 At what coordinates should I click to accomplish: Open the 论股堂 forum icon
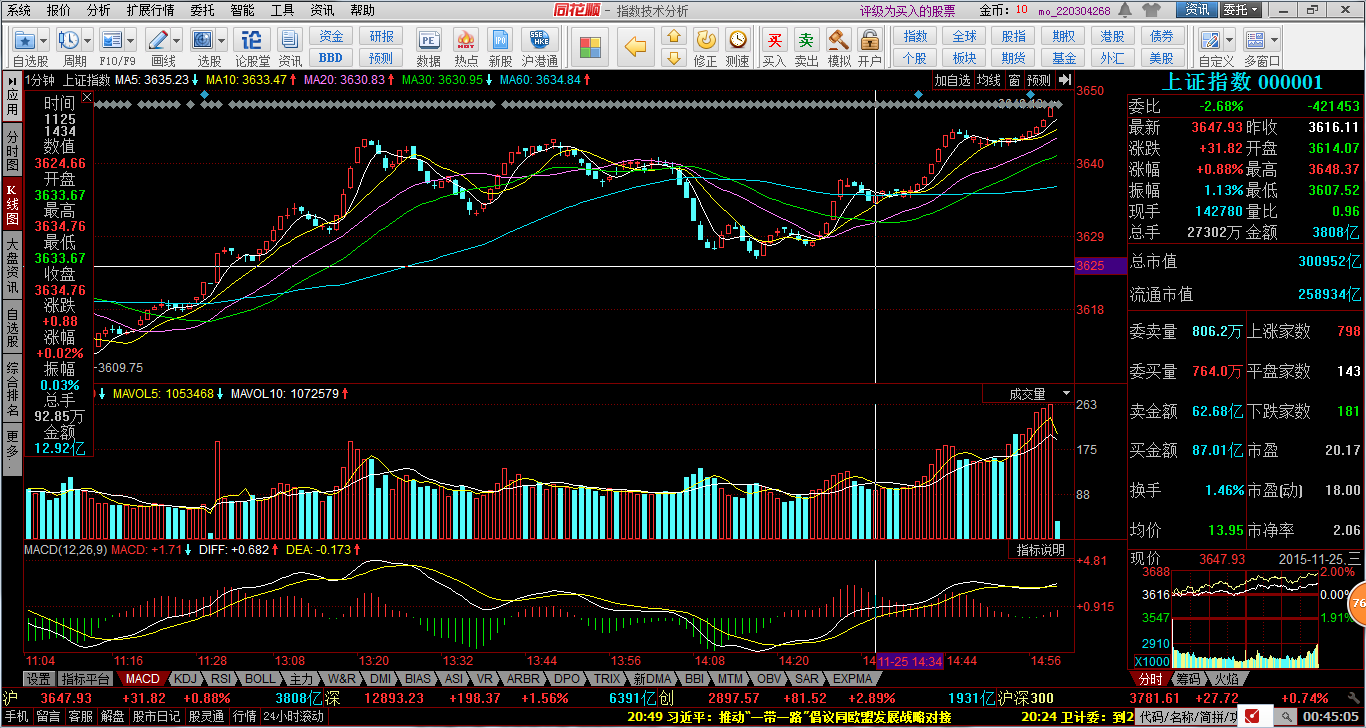coord(251,42)
